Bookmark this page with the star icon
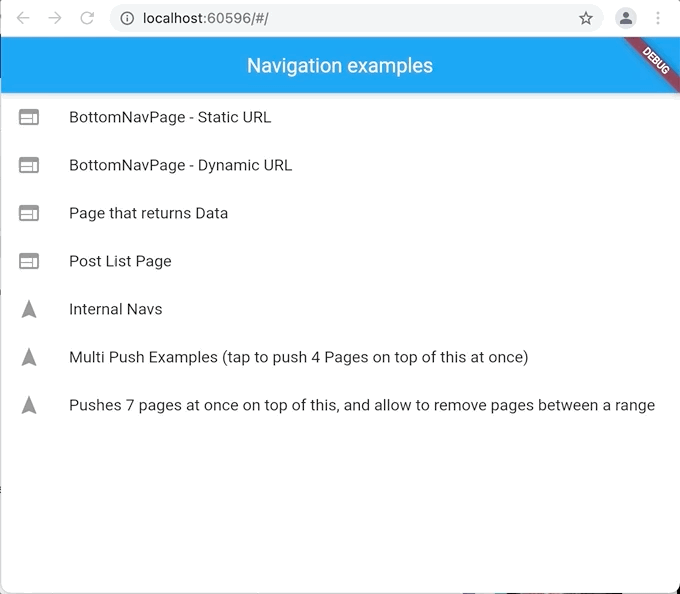This screenshot has height=594, width=680. 585,18
